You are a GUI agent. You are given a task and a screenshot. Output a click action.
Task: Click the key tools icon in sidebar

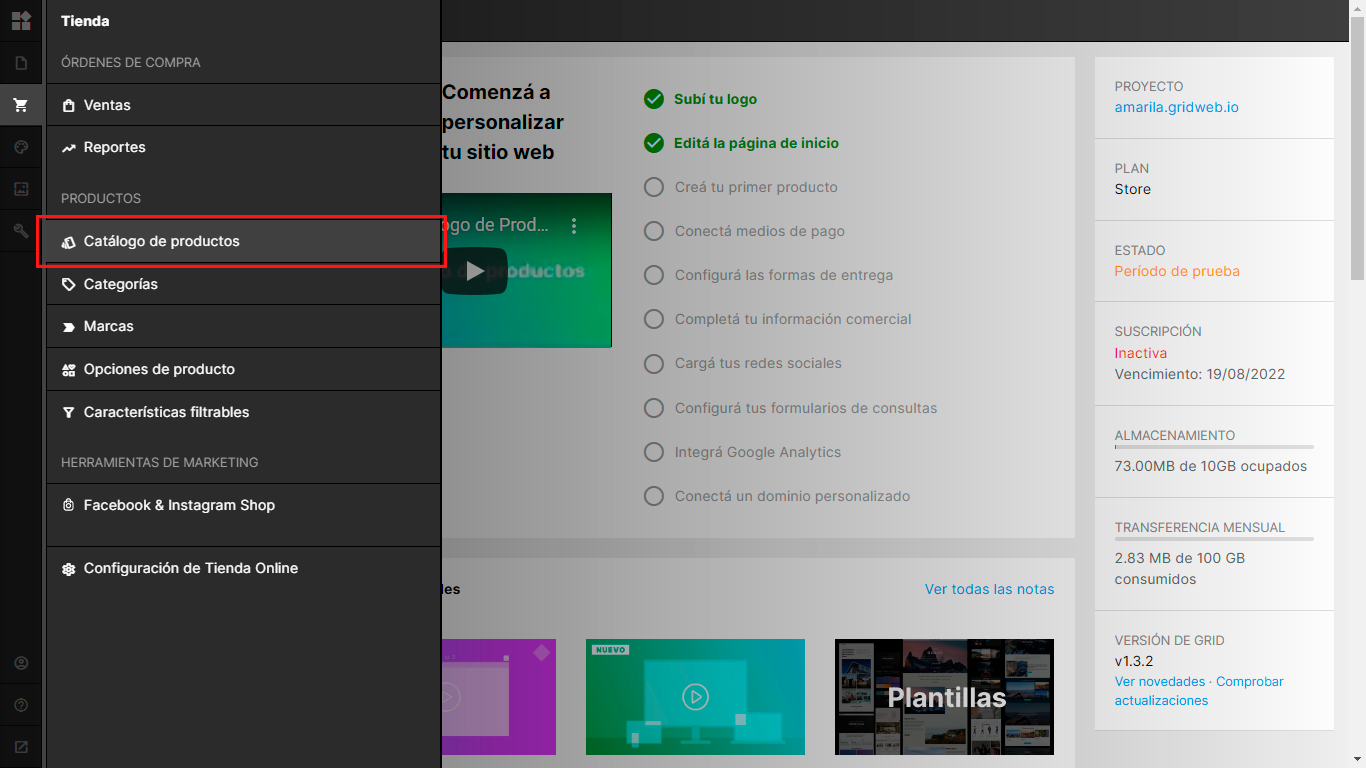point(21,231)
